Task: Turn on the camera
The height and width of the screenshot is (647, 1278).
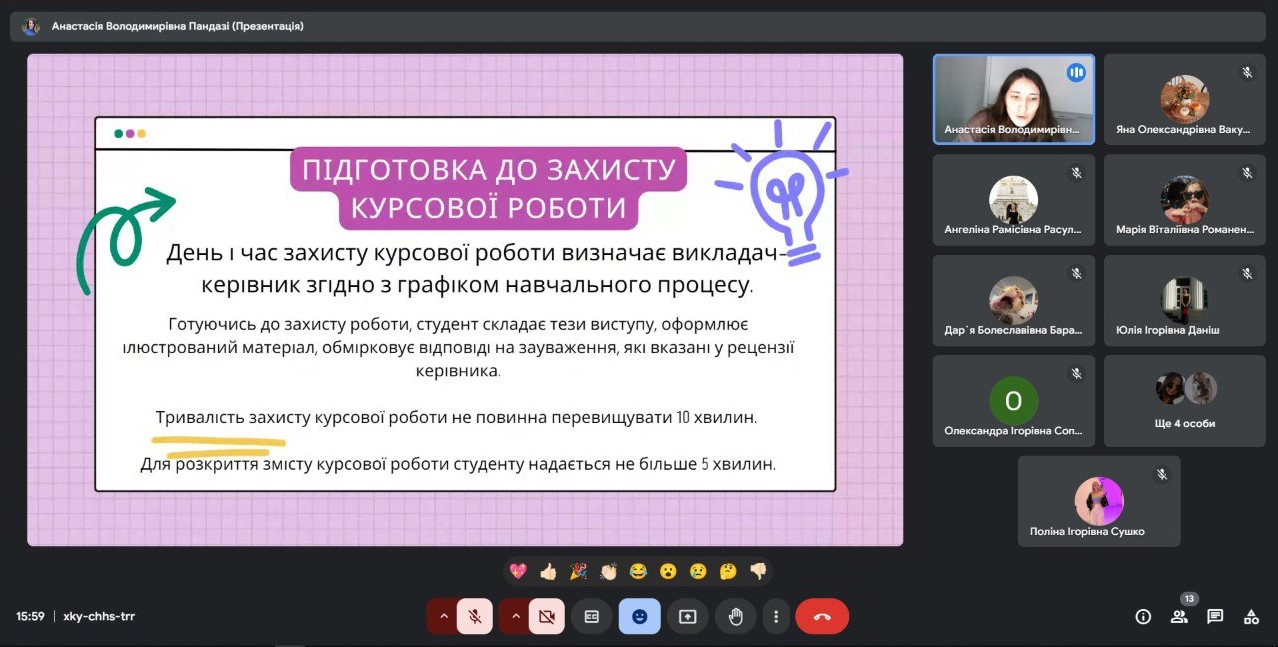Action: 546,617
